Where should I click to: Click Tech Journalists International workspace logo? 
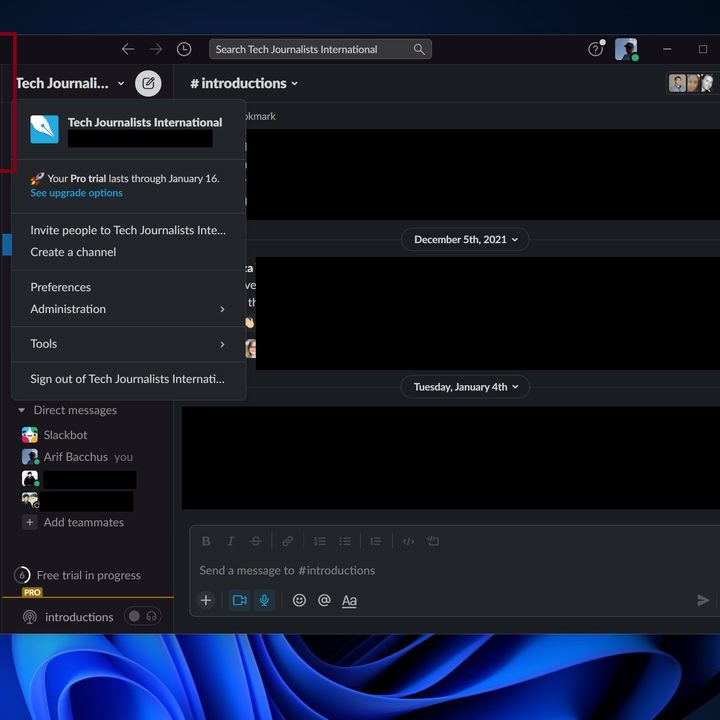pyautogui.click(x=45, y=129)
